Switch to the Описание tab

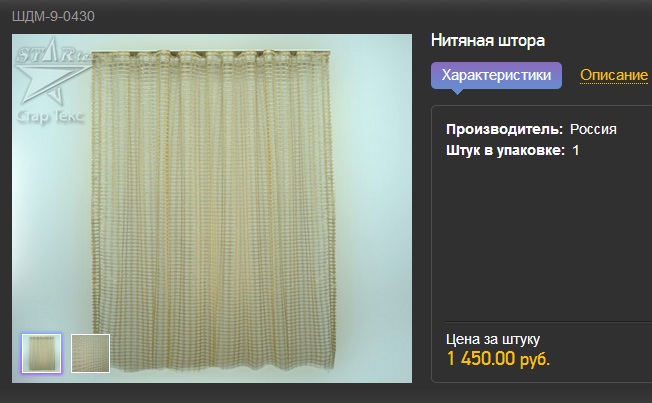pyautogui.click(x=614, y=75)
